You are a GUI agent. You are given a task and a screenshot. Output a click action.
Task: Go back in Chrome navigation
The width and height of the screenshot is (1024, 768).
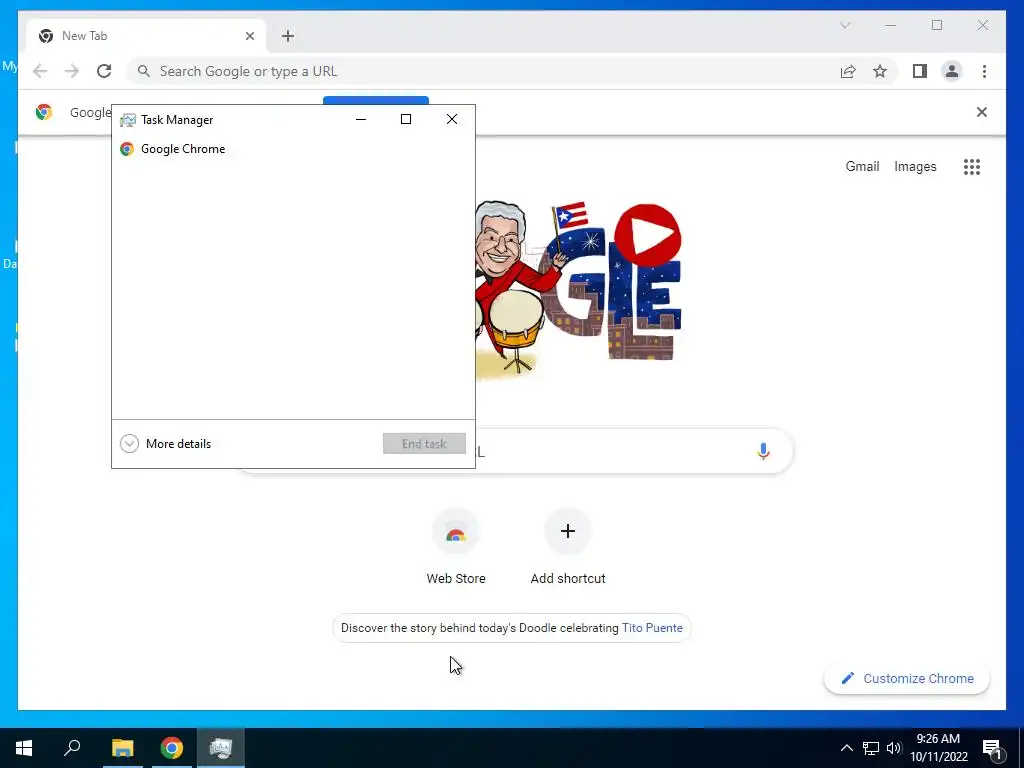pos(40,71)
